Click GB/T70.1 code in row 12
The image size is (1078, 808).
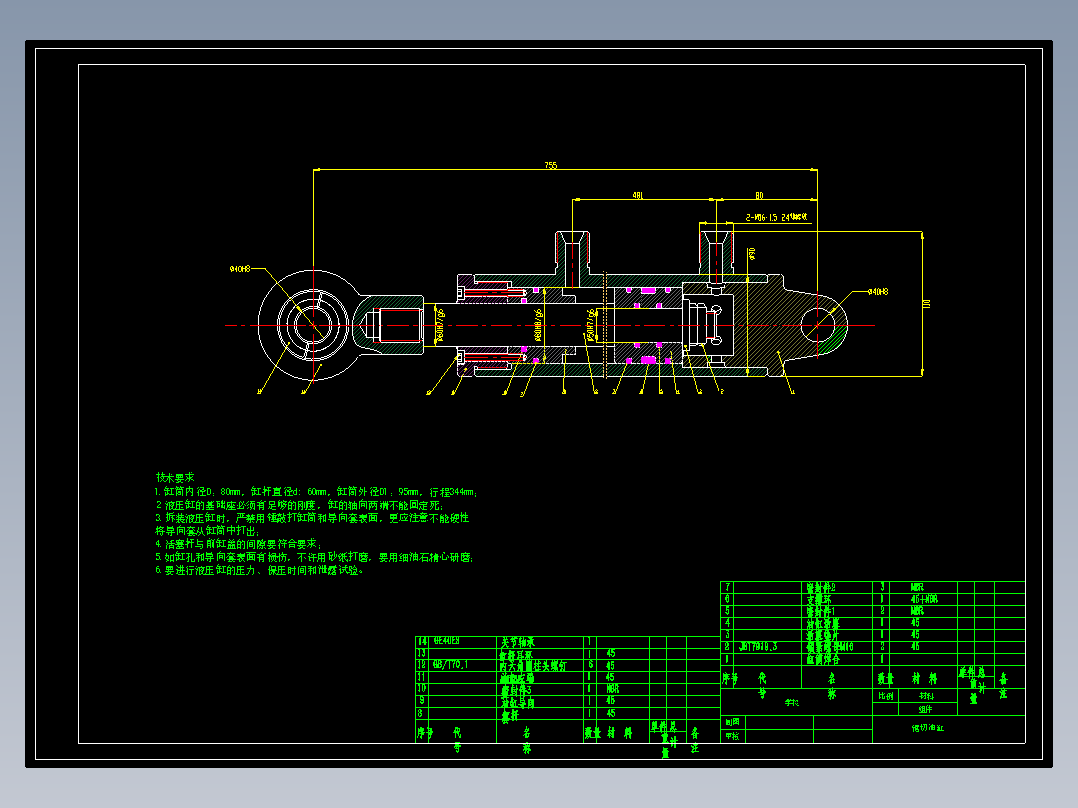pos(450,665)
